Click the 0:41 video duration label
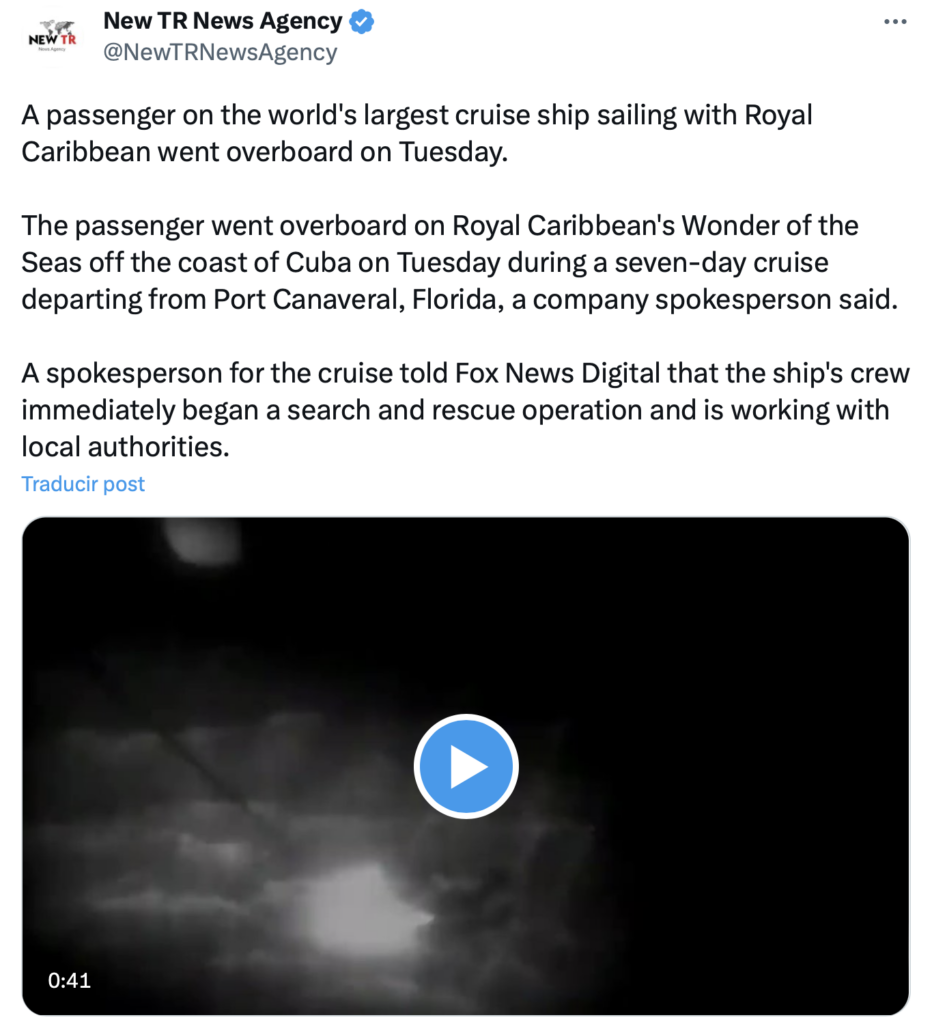 click(x=69, y=980)
